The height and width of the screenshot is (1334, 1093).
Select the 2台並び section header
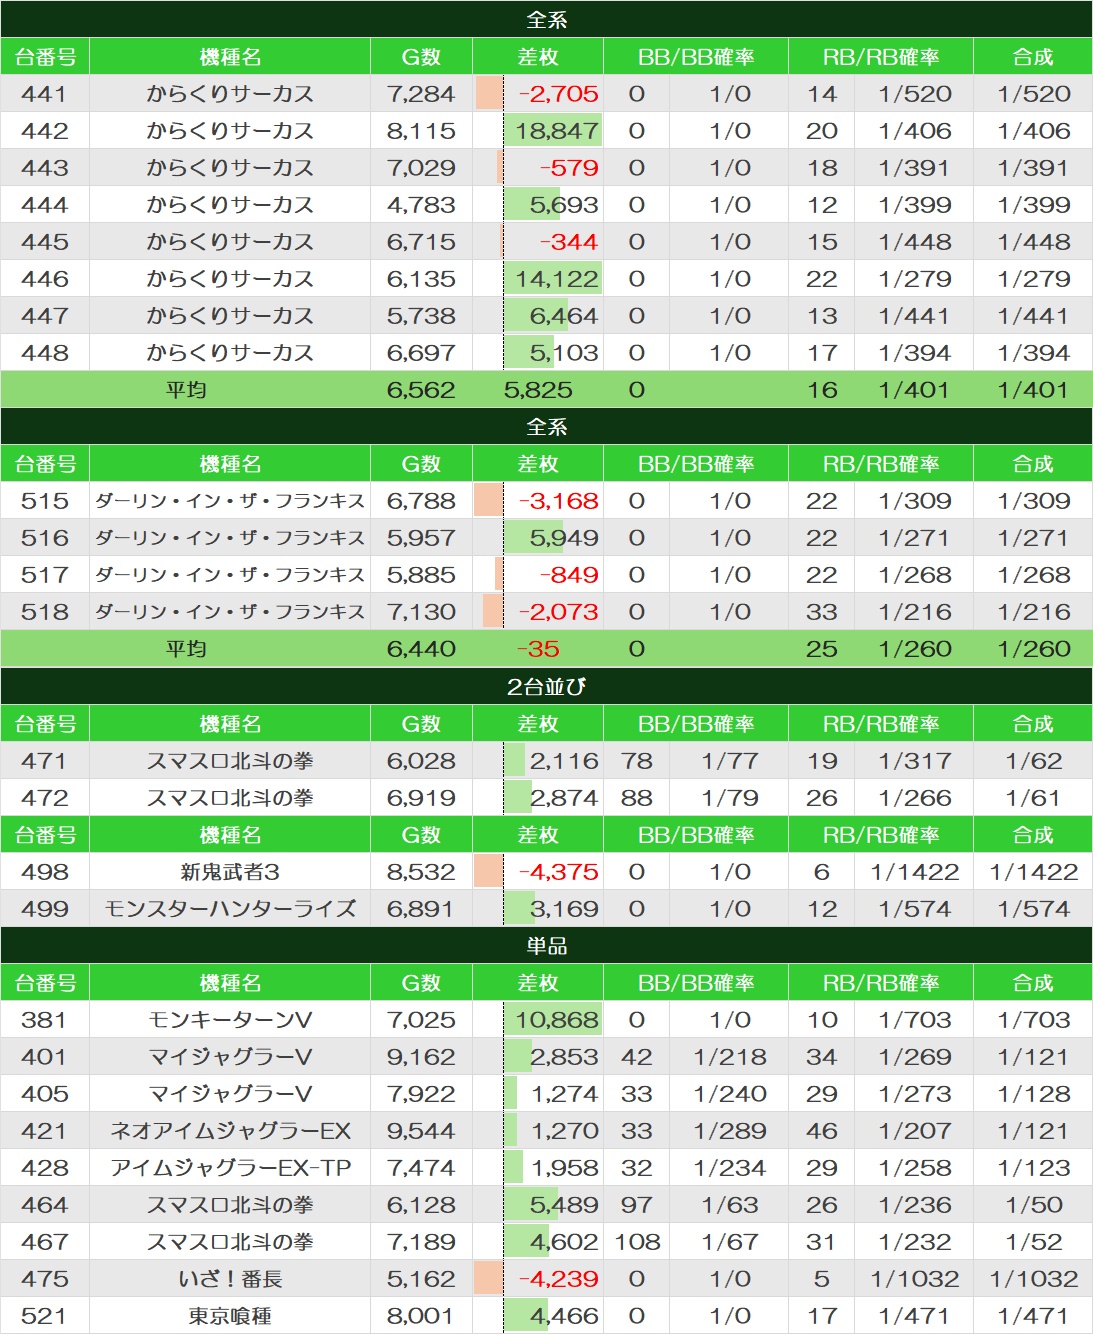[x=546, y=686]
